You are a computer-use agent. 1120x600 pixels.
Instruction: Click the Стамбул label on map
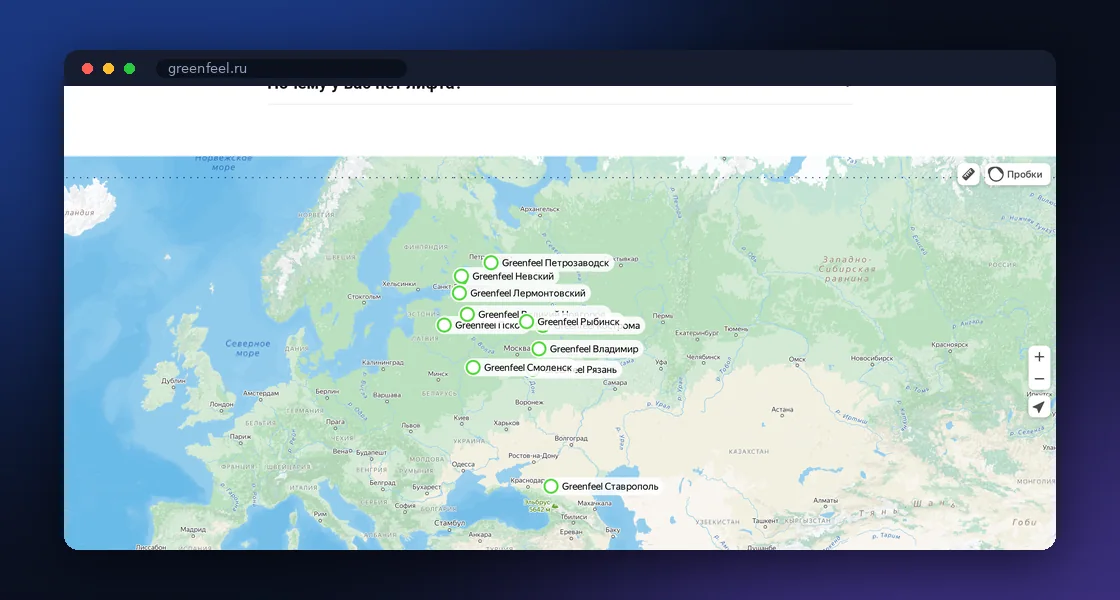(x=449, y=523)
